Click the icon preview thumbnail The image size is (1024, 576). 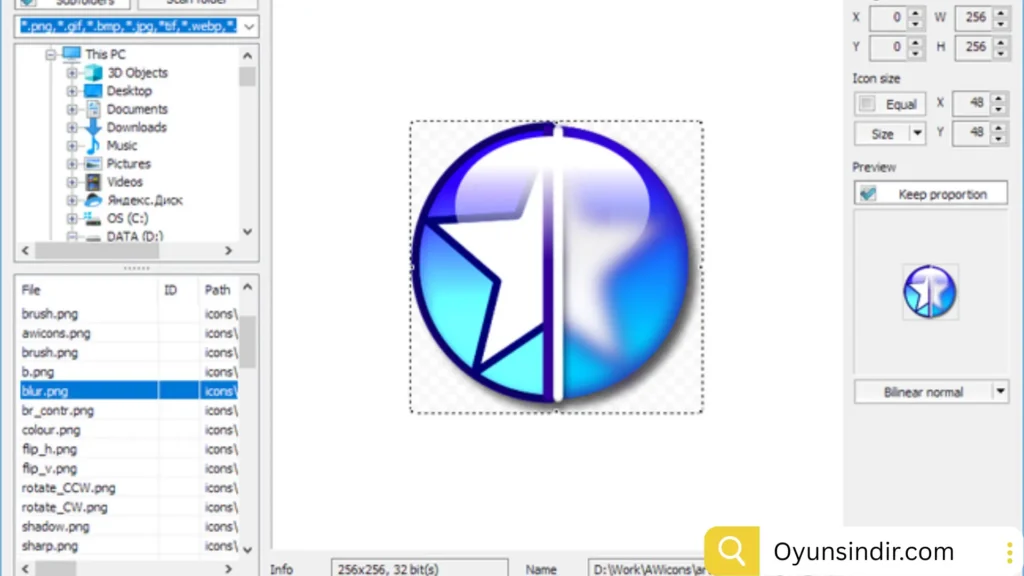tap(930, 292)
